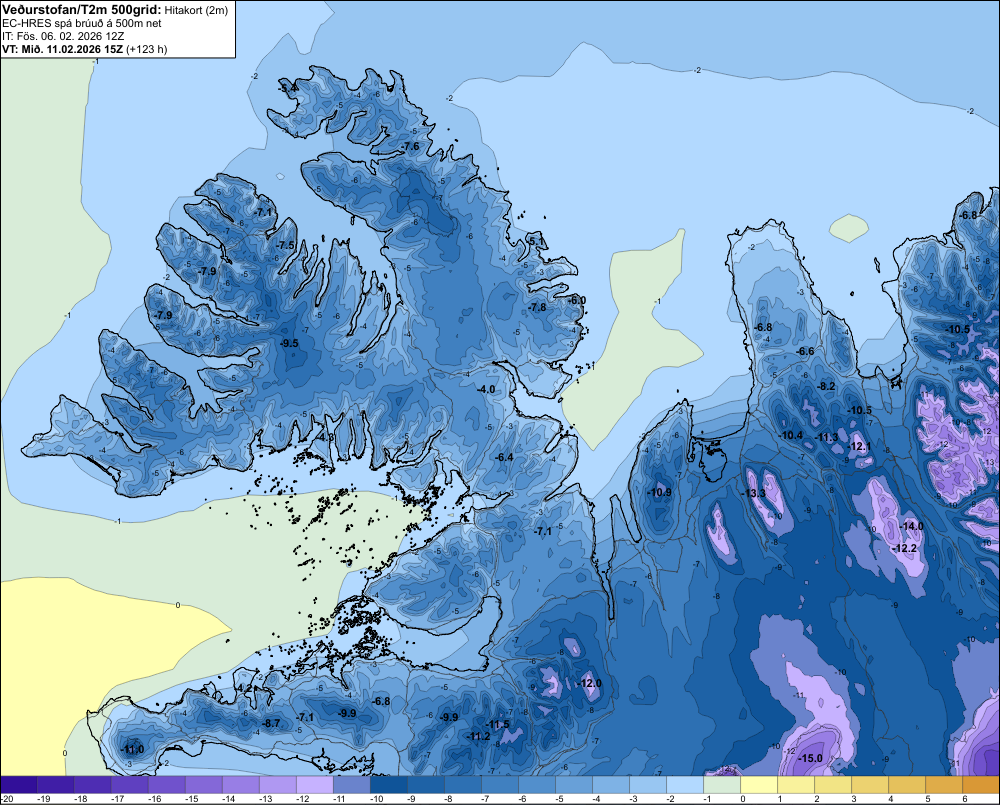Image resolution: width=1000 pixels, height=805 pixels.
Task: Click the '-14.0' temperature value on the map
Action: 912,526
